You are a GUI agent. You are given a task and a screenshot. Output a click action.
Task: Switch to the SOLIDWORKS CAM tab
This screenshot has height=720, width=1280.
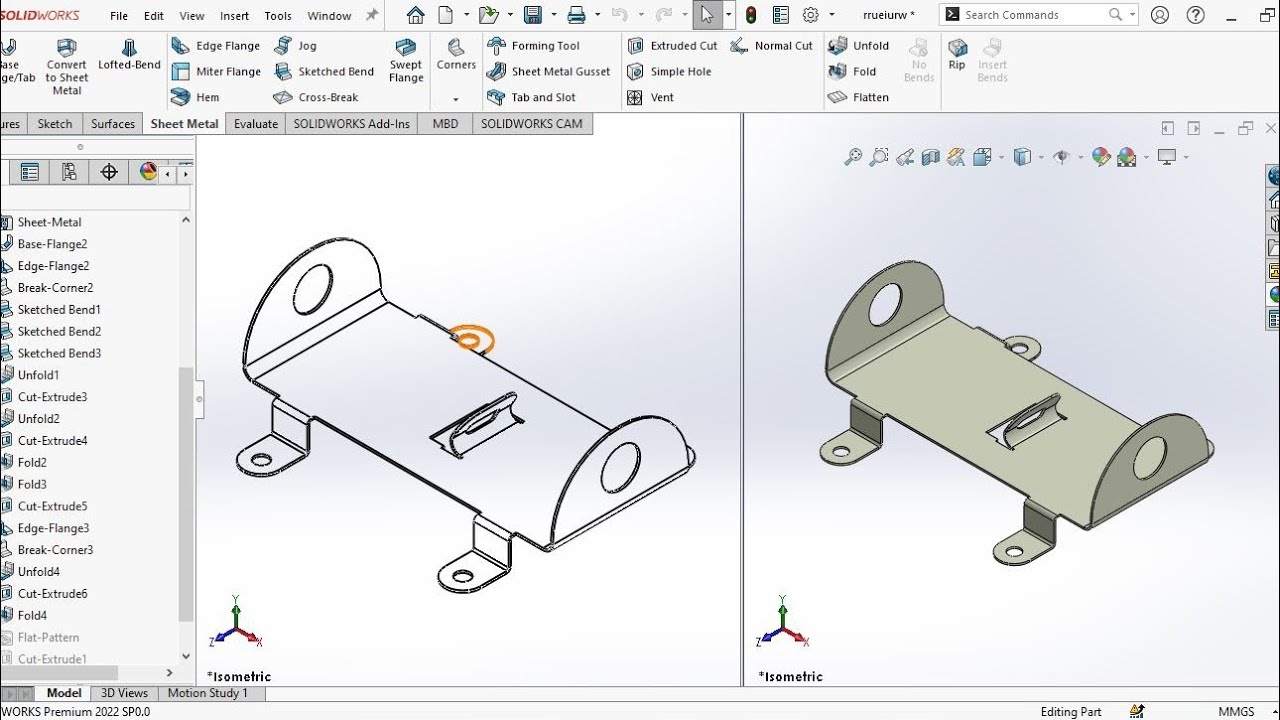click(x=532, y=124)
